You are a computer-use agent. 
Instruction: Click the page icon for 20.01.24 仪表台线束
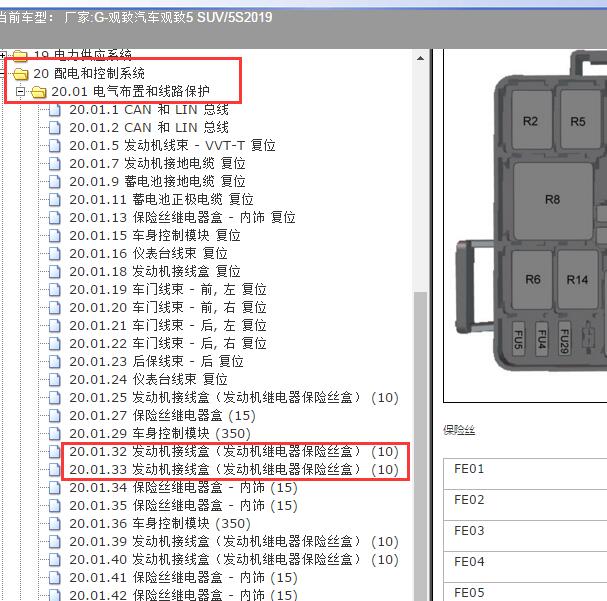coord(55,379)
